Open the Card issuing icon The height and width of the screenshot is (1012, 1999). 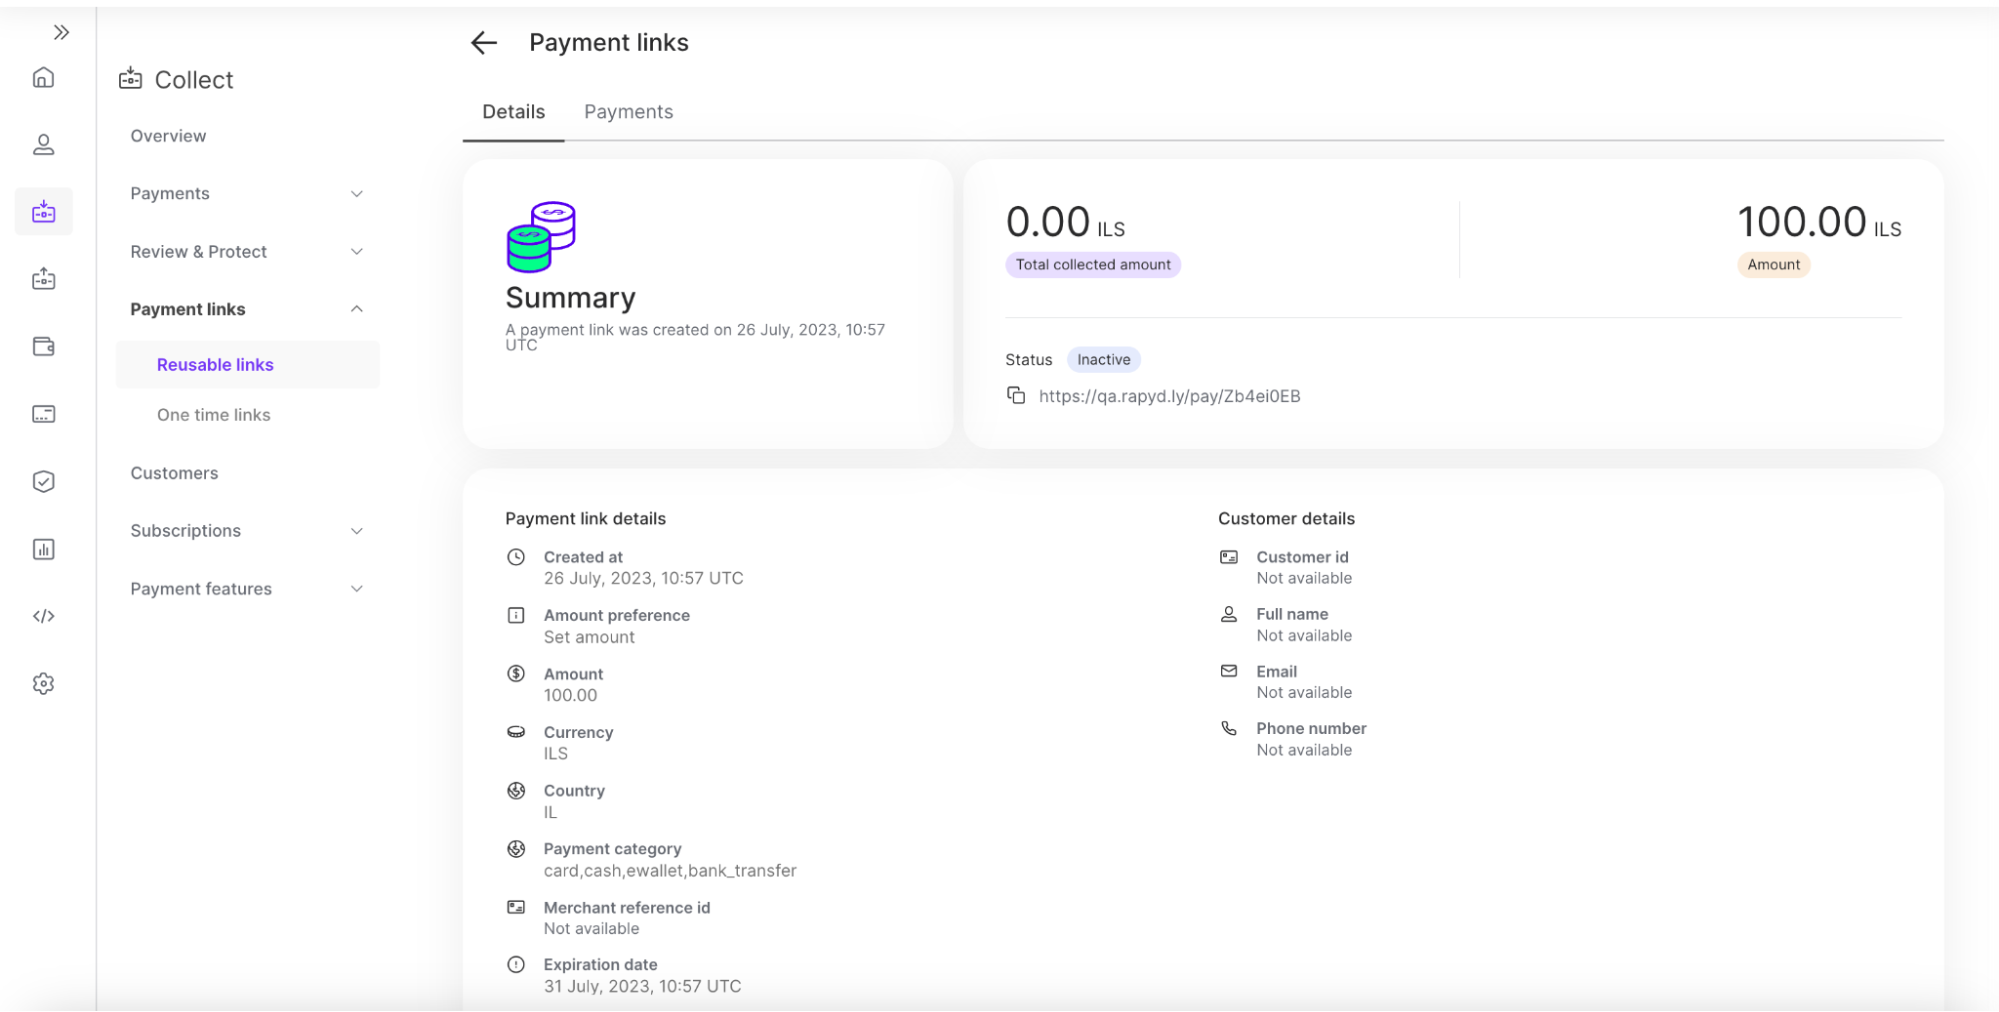coord(44,413)
